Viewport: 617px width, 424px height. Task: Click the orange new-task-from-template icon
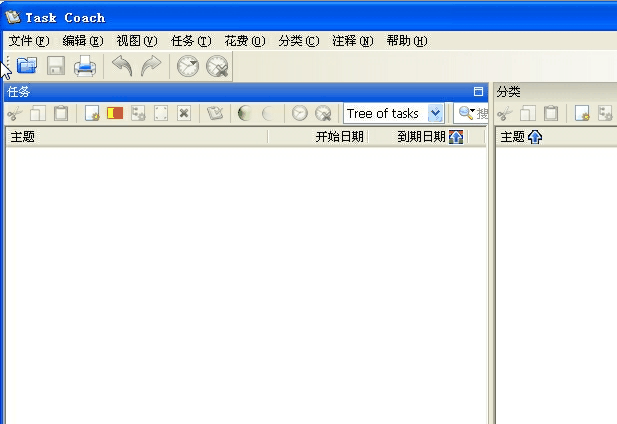pos(115,114)
